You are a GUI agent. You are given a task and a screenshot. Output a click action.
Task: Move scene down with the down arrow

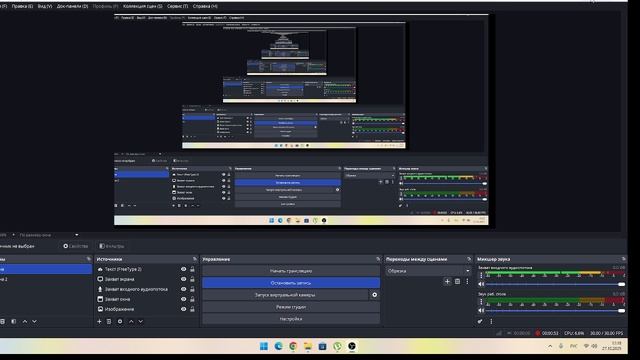click(34, 322)
